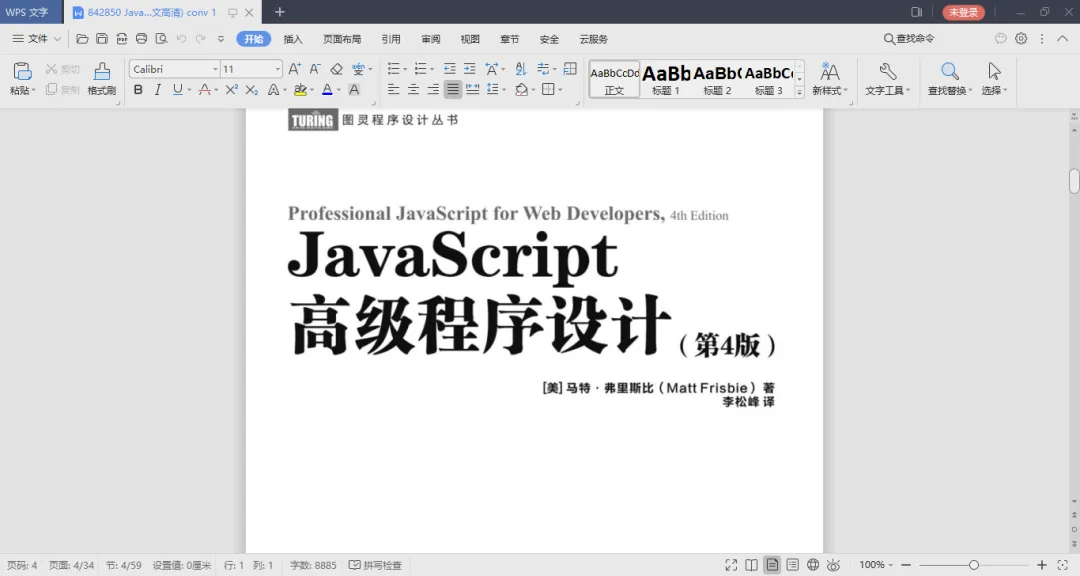Increase paragraph indent
1080x576 pixels.
click(470, 69)
